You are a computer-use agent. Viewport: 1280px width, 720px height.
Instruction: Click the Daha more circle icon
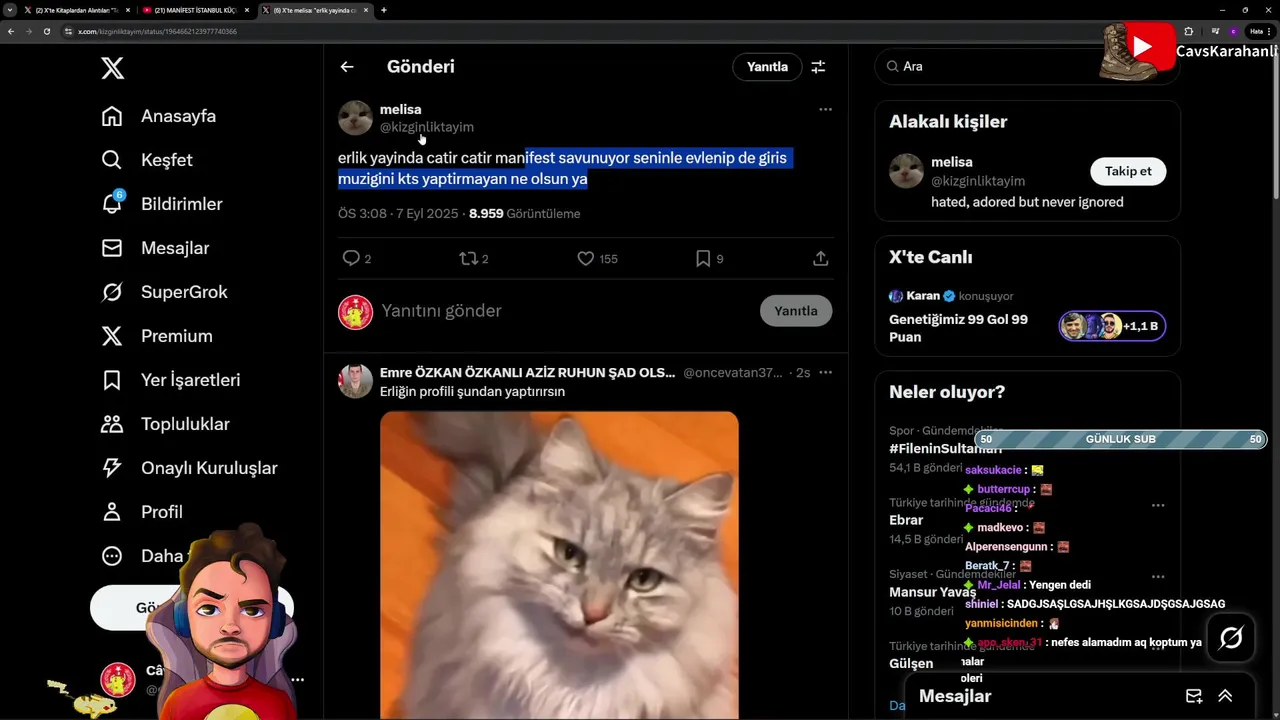[x=112, y=556]
